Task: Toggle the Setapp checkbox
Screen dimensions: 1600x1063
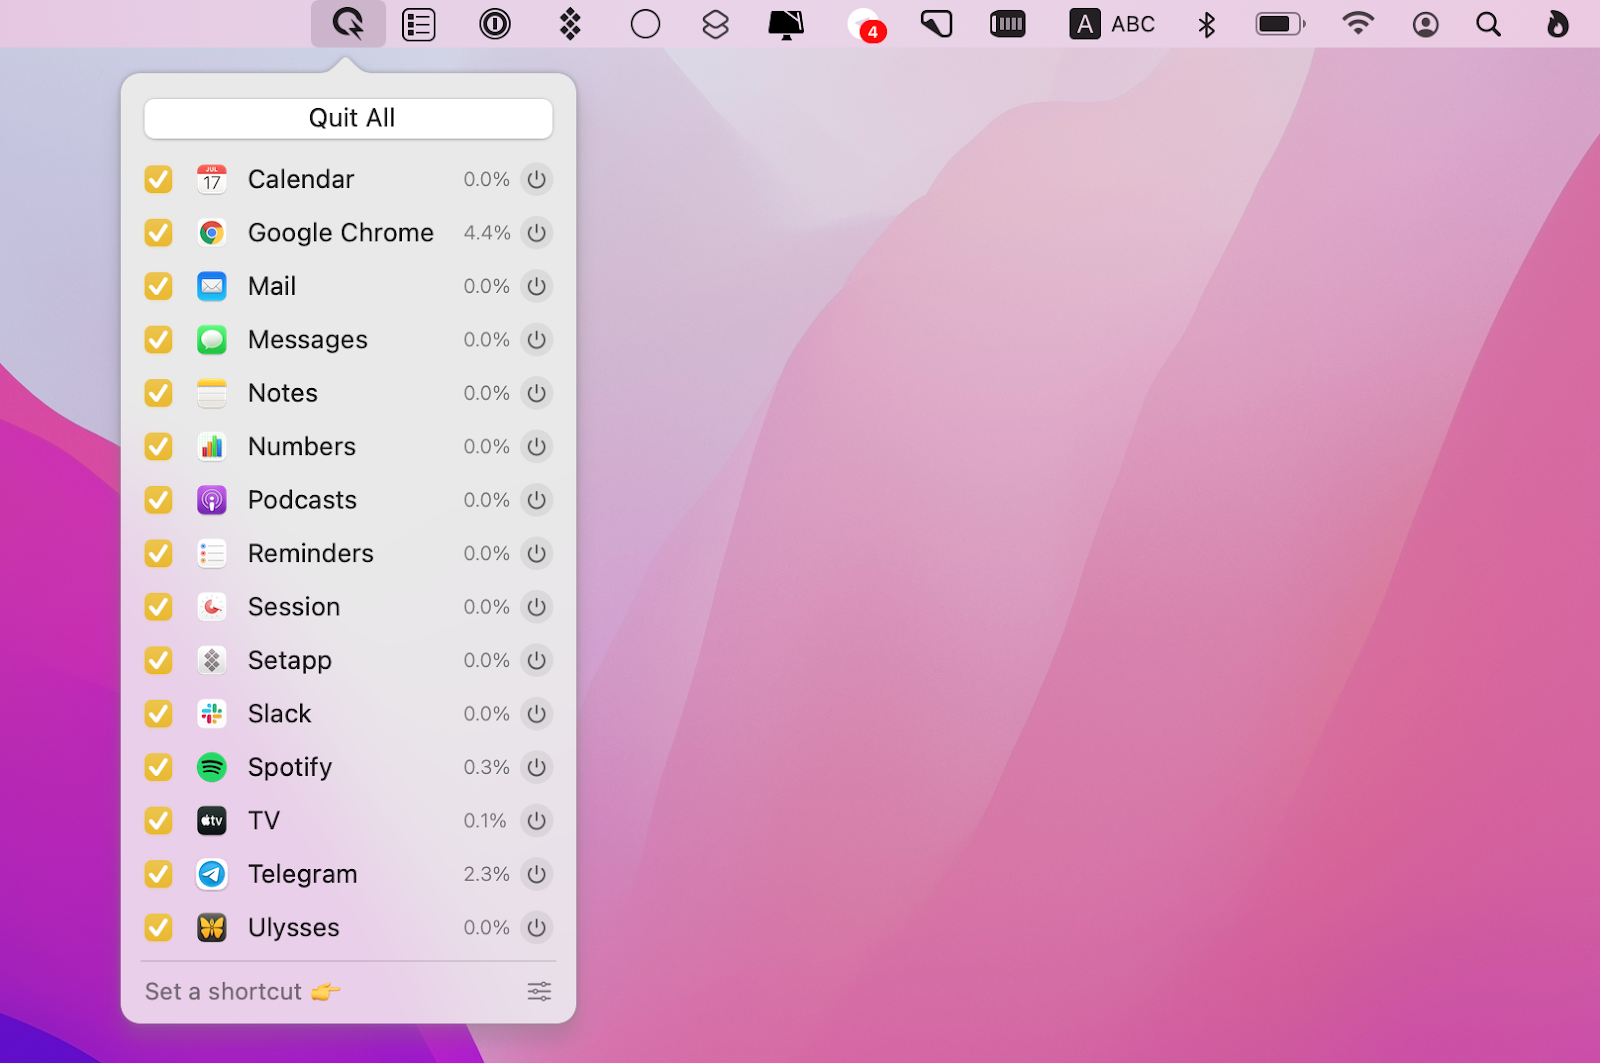Action: pos(158,660)
